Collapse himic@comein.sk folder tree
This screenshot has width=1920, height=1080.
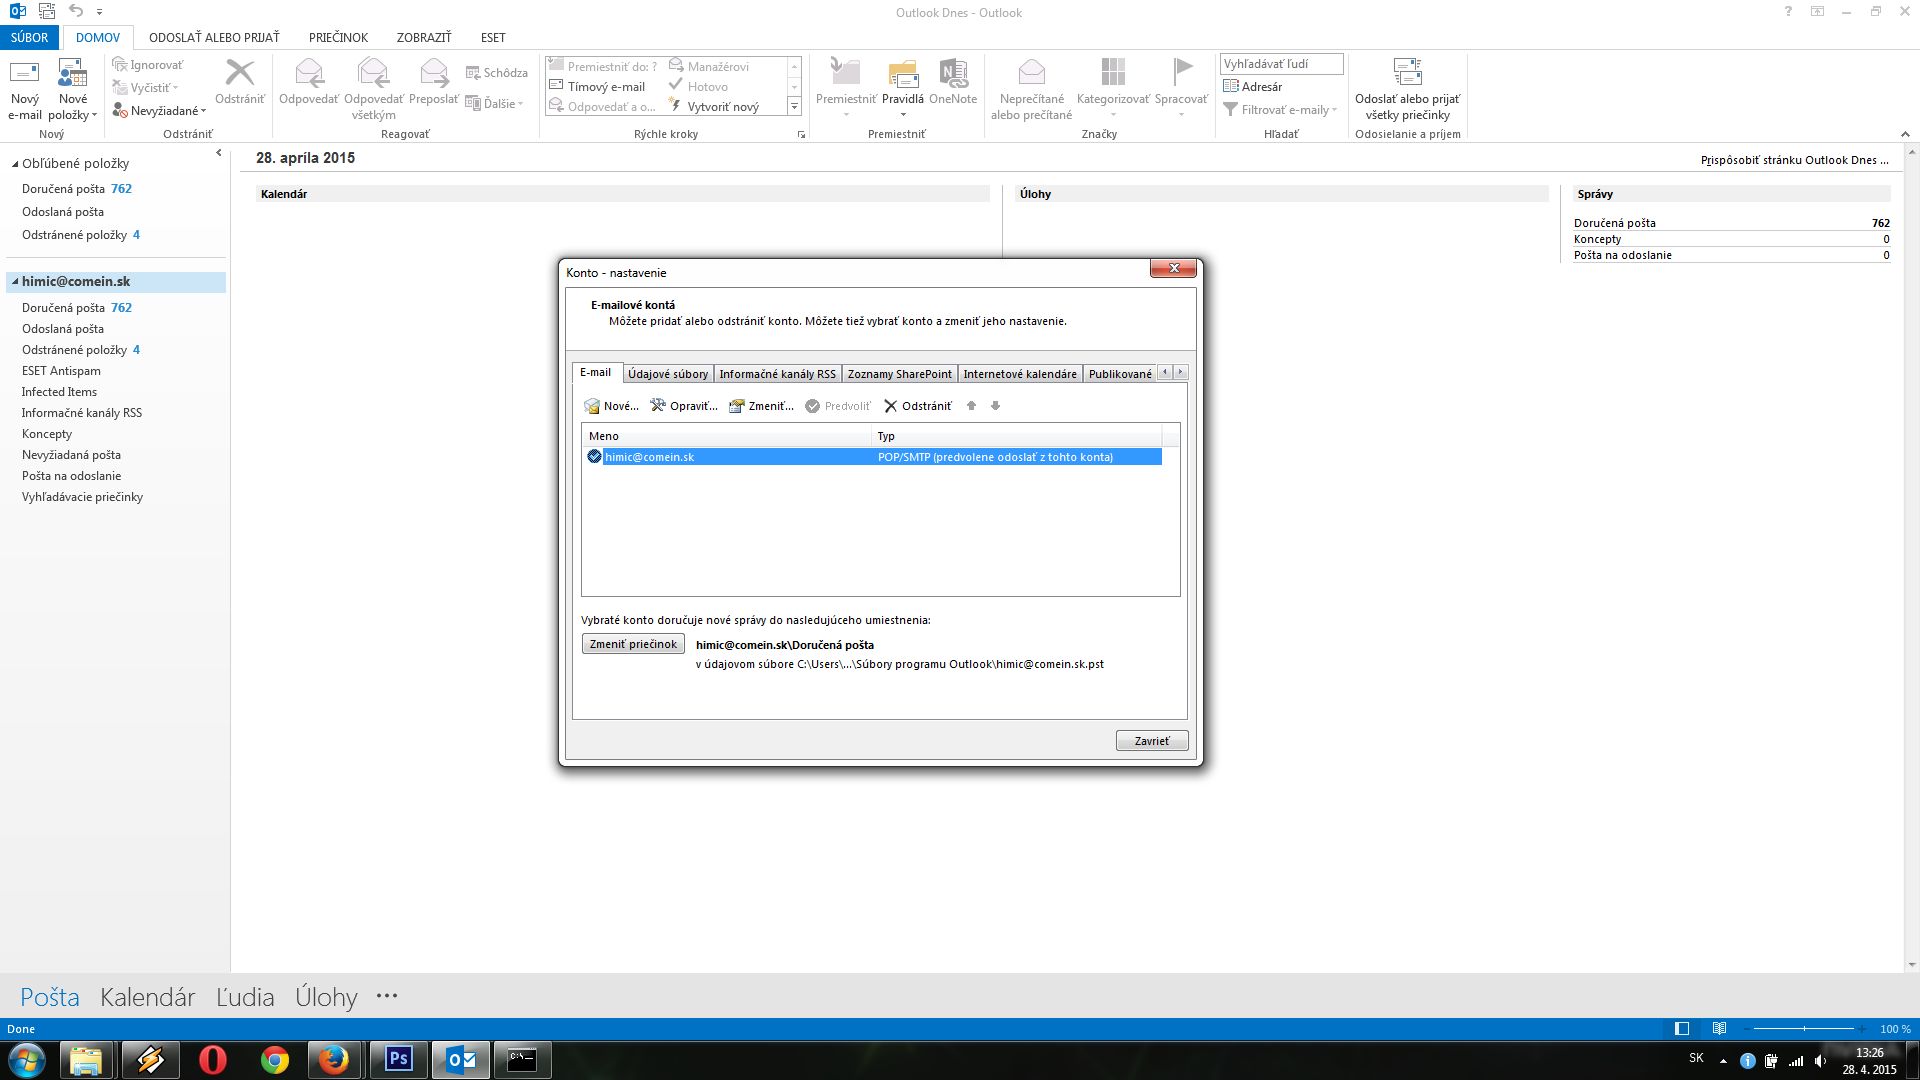pyautogui.click(x=15, y=282)
